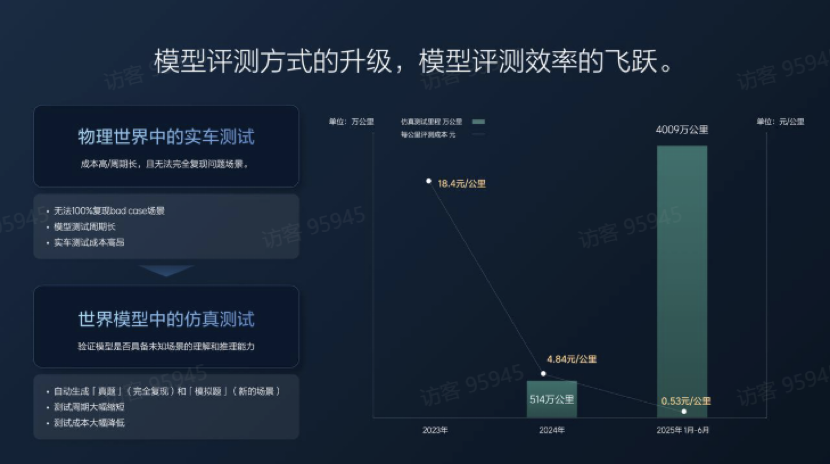Viewport: 830px width, 464px height.
Task: Click bullet '测试周期大幅缩短'
Action: pyautogui.click(x=89, y=407)
